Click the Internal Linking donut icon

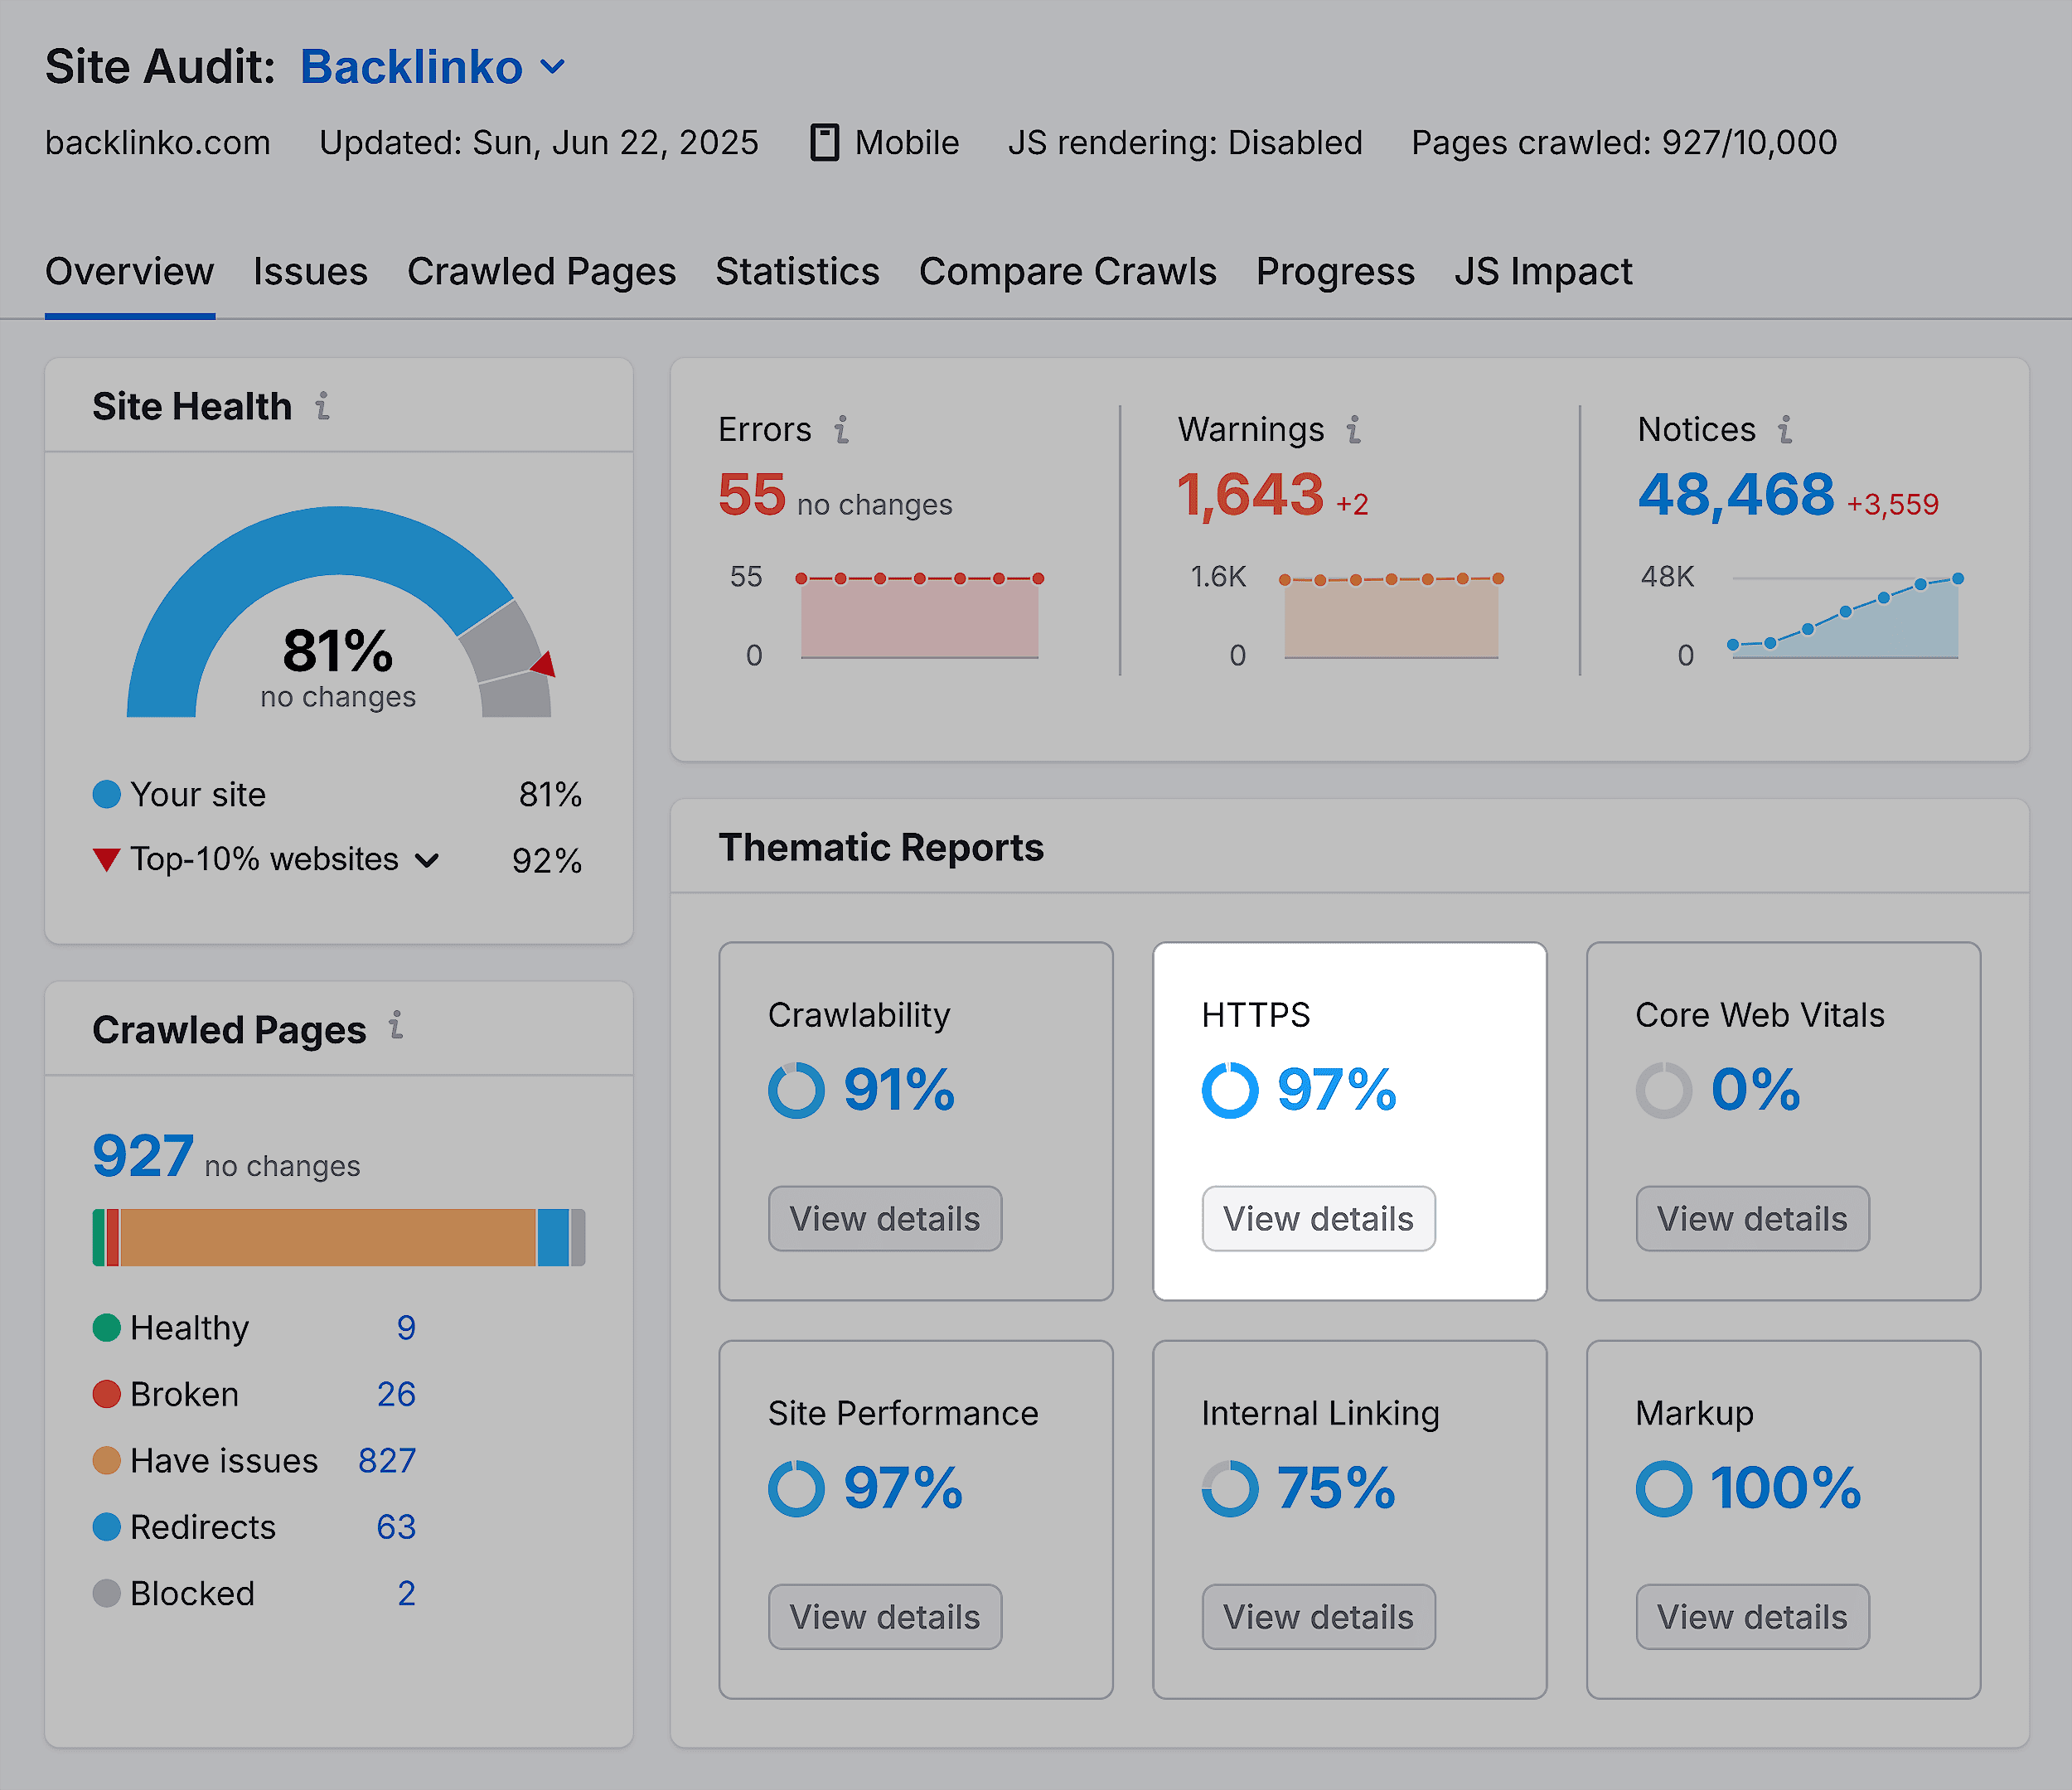pos(1230,1488)
